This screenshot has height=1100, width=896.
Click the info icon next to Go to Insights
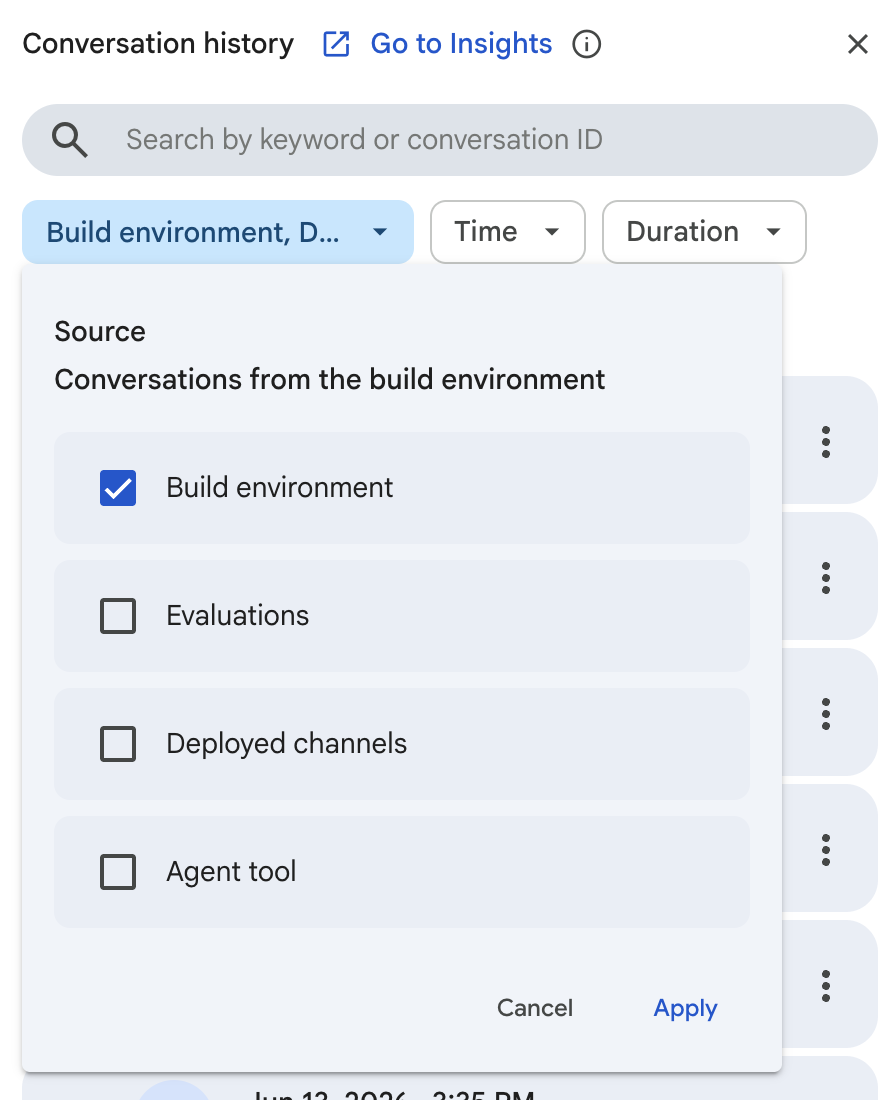[587, 44]
